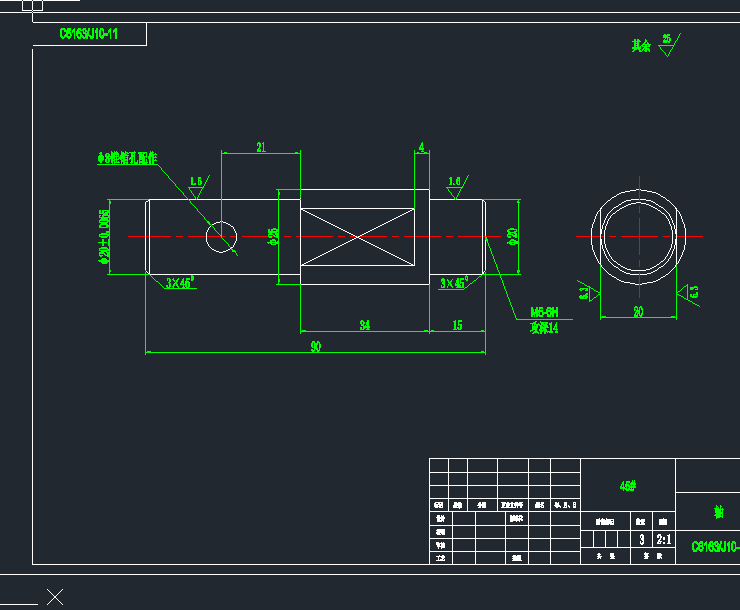Select the drawing number C6163XJ10-11 label
Image resolution: width=740 pixels, height=610 pixels.
click(89, 34)
